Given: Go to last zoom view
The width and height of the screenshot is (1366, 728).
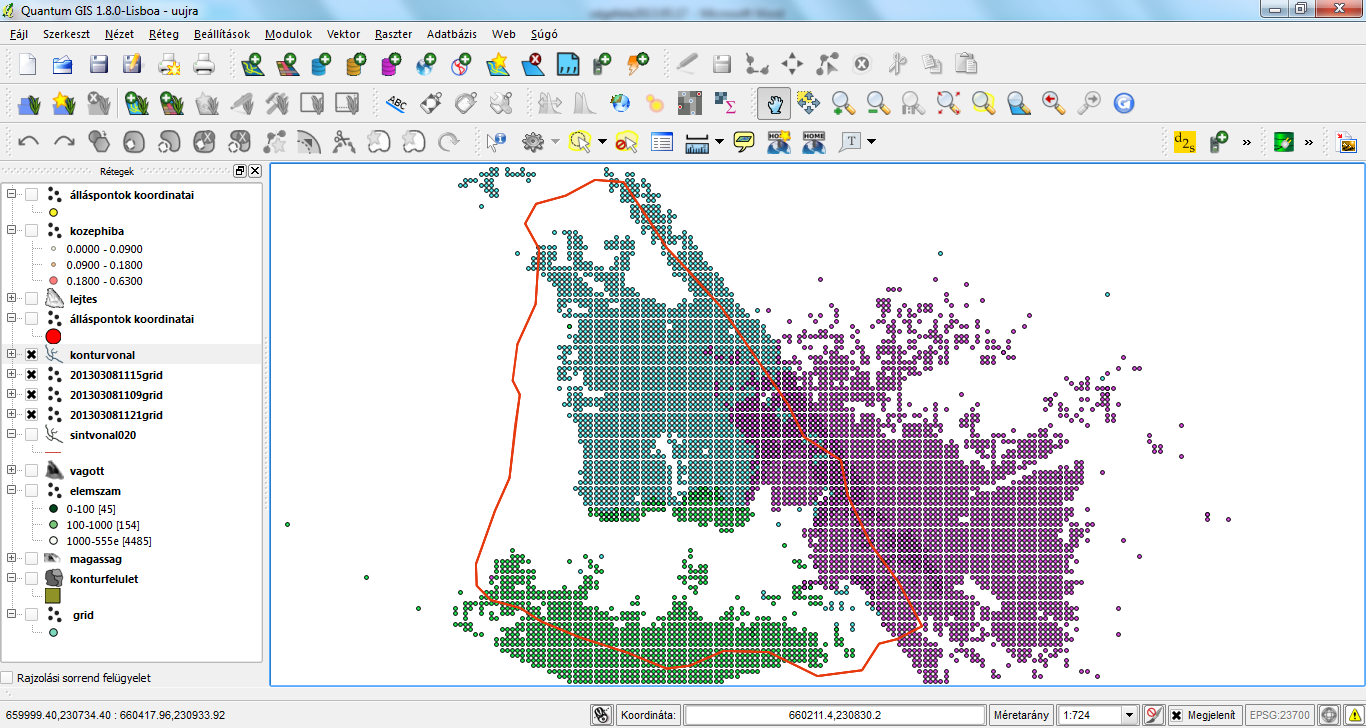Looking at the screenshot, I should point(1054,102).
